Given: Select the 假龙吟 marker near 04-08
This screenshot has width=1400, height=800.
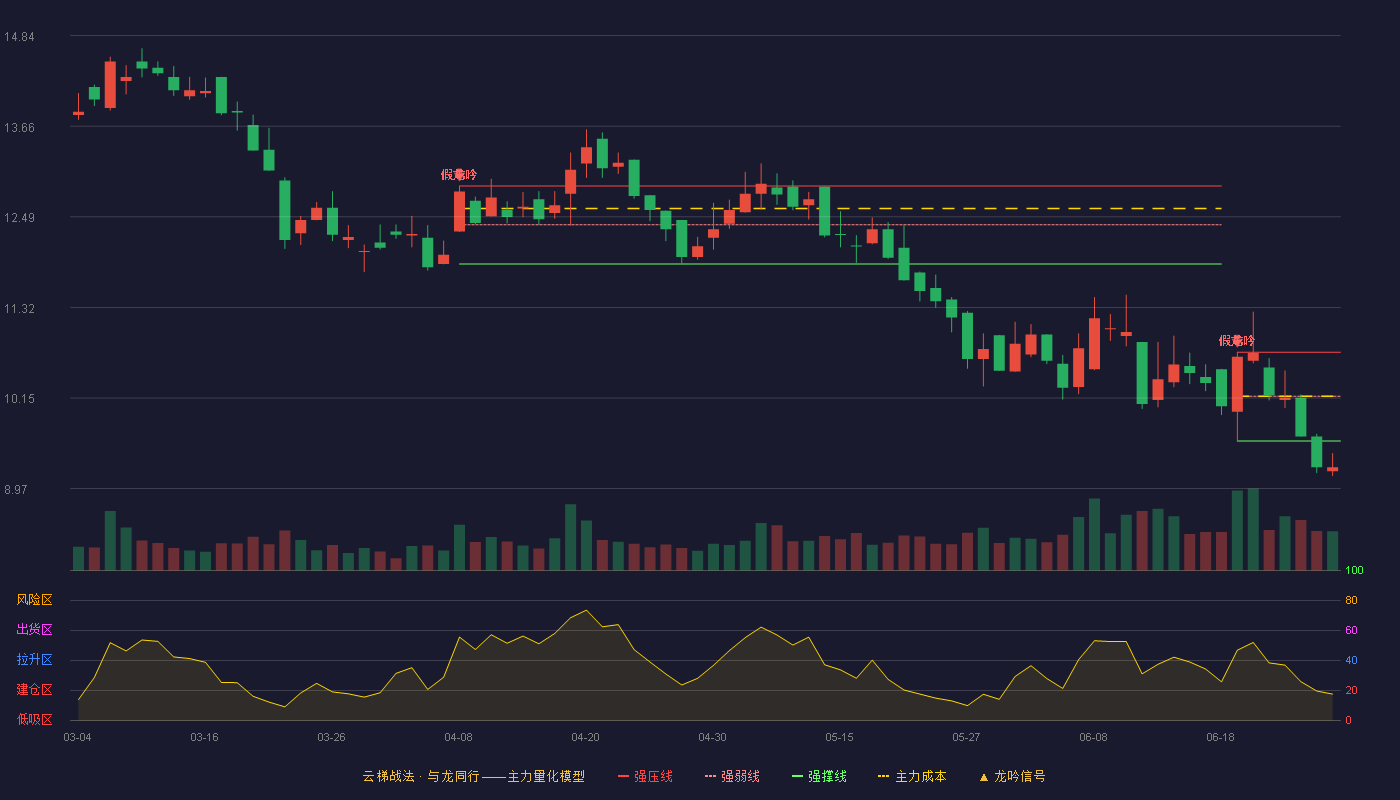Looking at the screenshot, I should tap(459, 175).
